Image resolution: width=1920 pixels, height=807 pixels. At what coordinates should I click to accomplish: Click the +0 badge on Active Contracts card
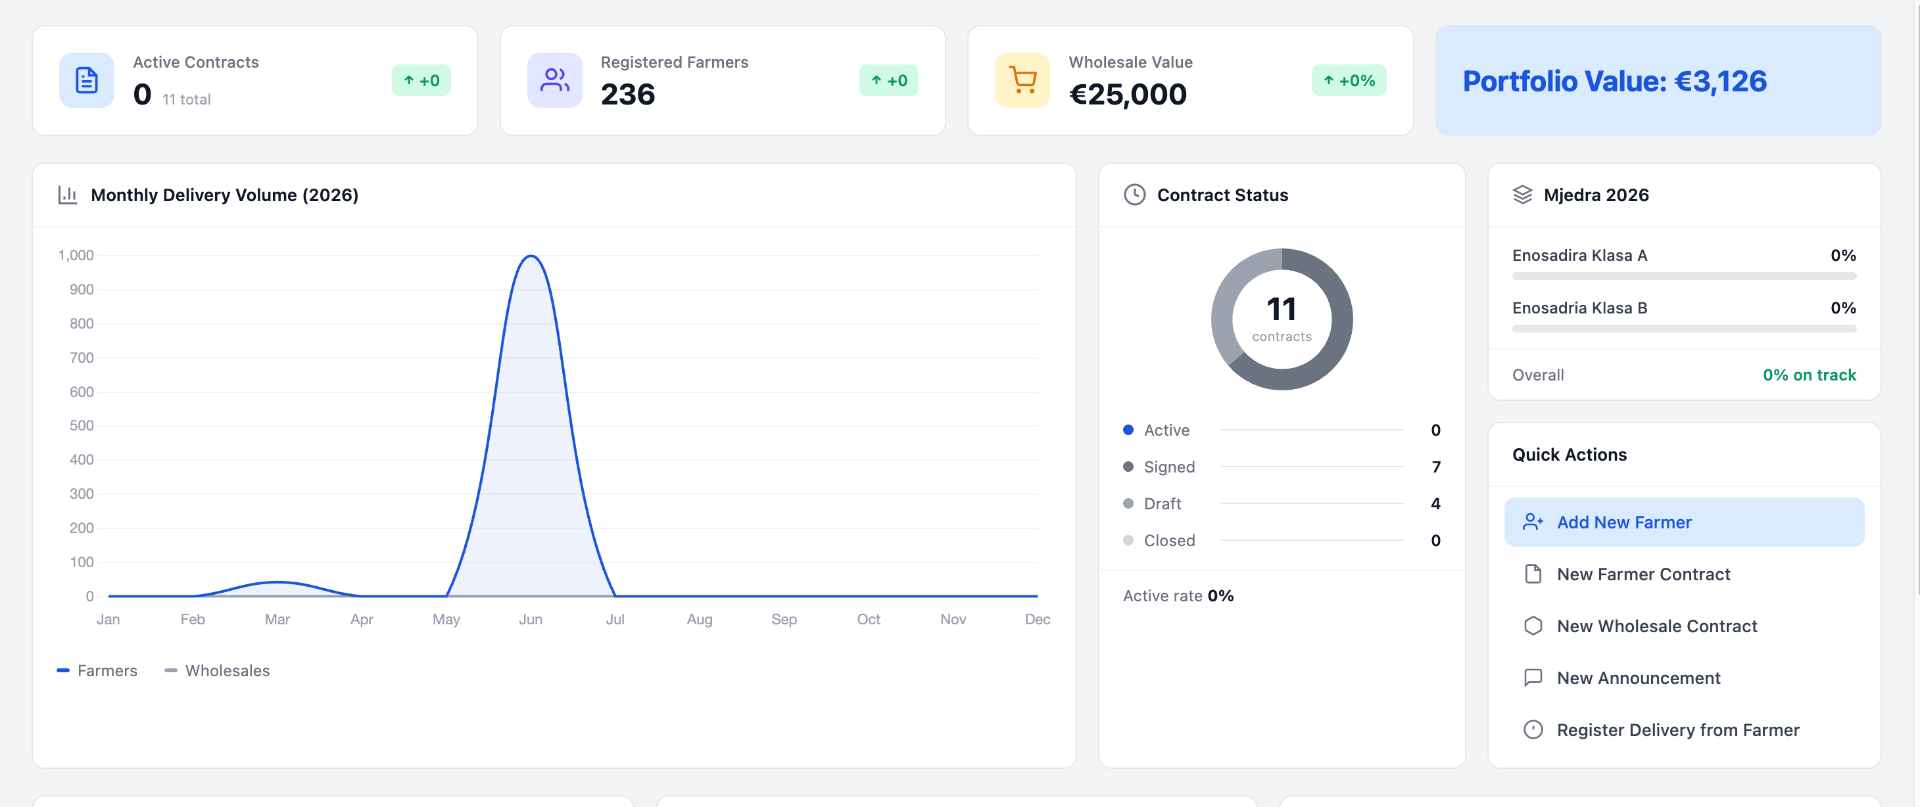point(421,80)
